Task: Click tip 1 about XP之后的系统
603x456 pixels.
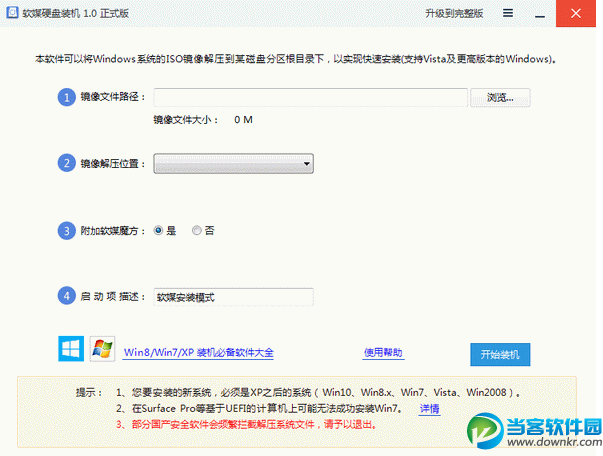Action: (319, 393)
